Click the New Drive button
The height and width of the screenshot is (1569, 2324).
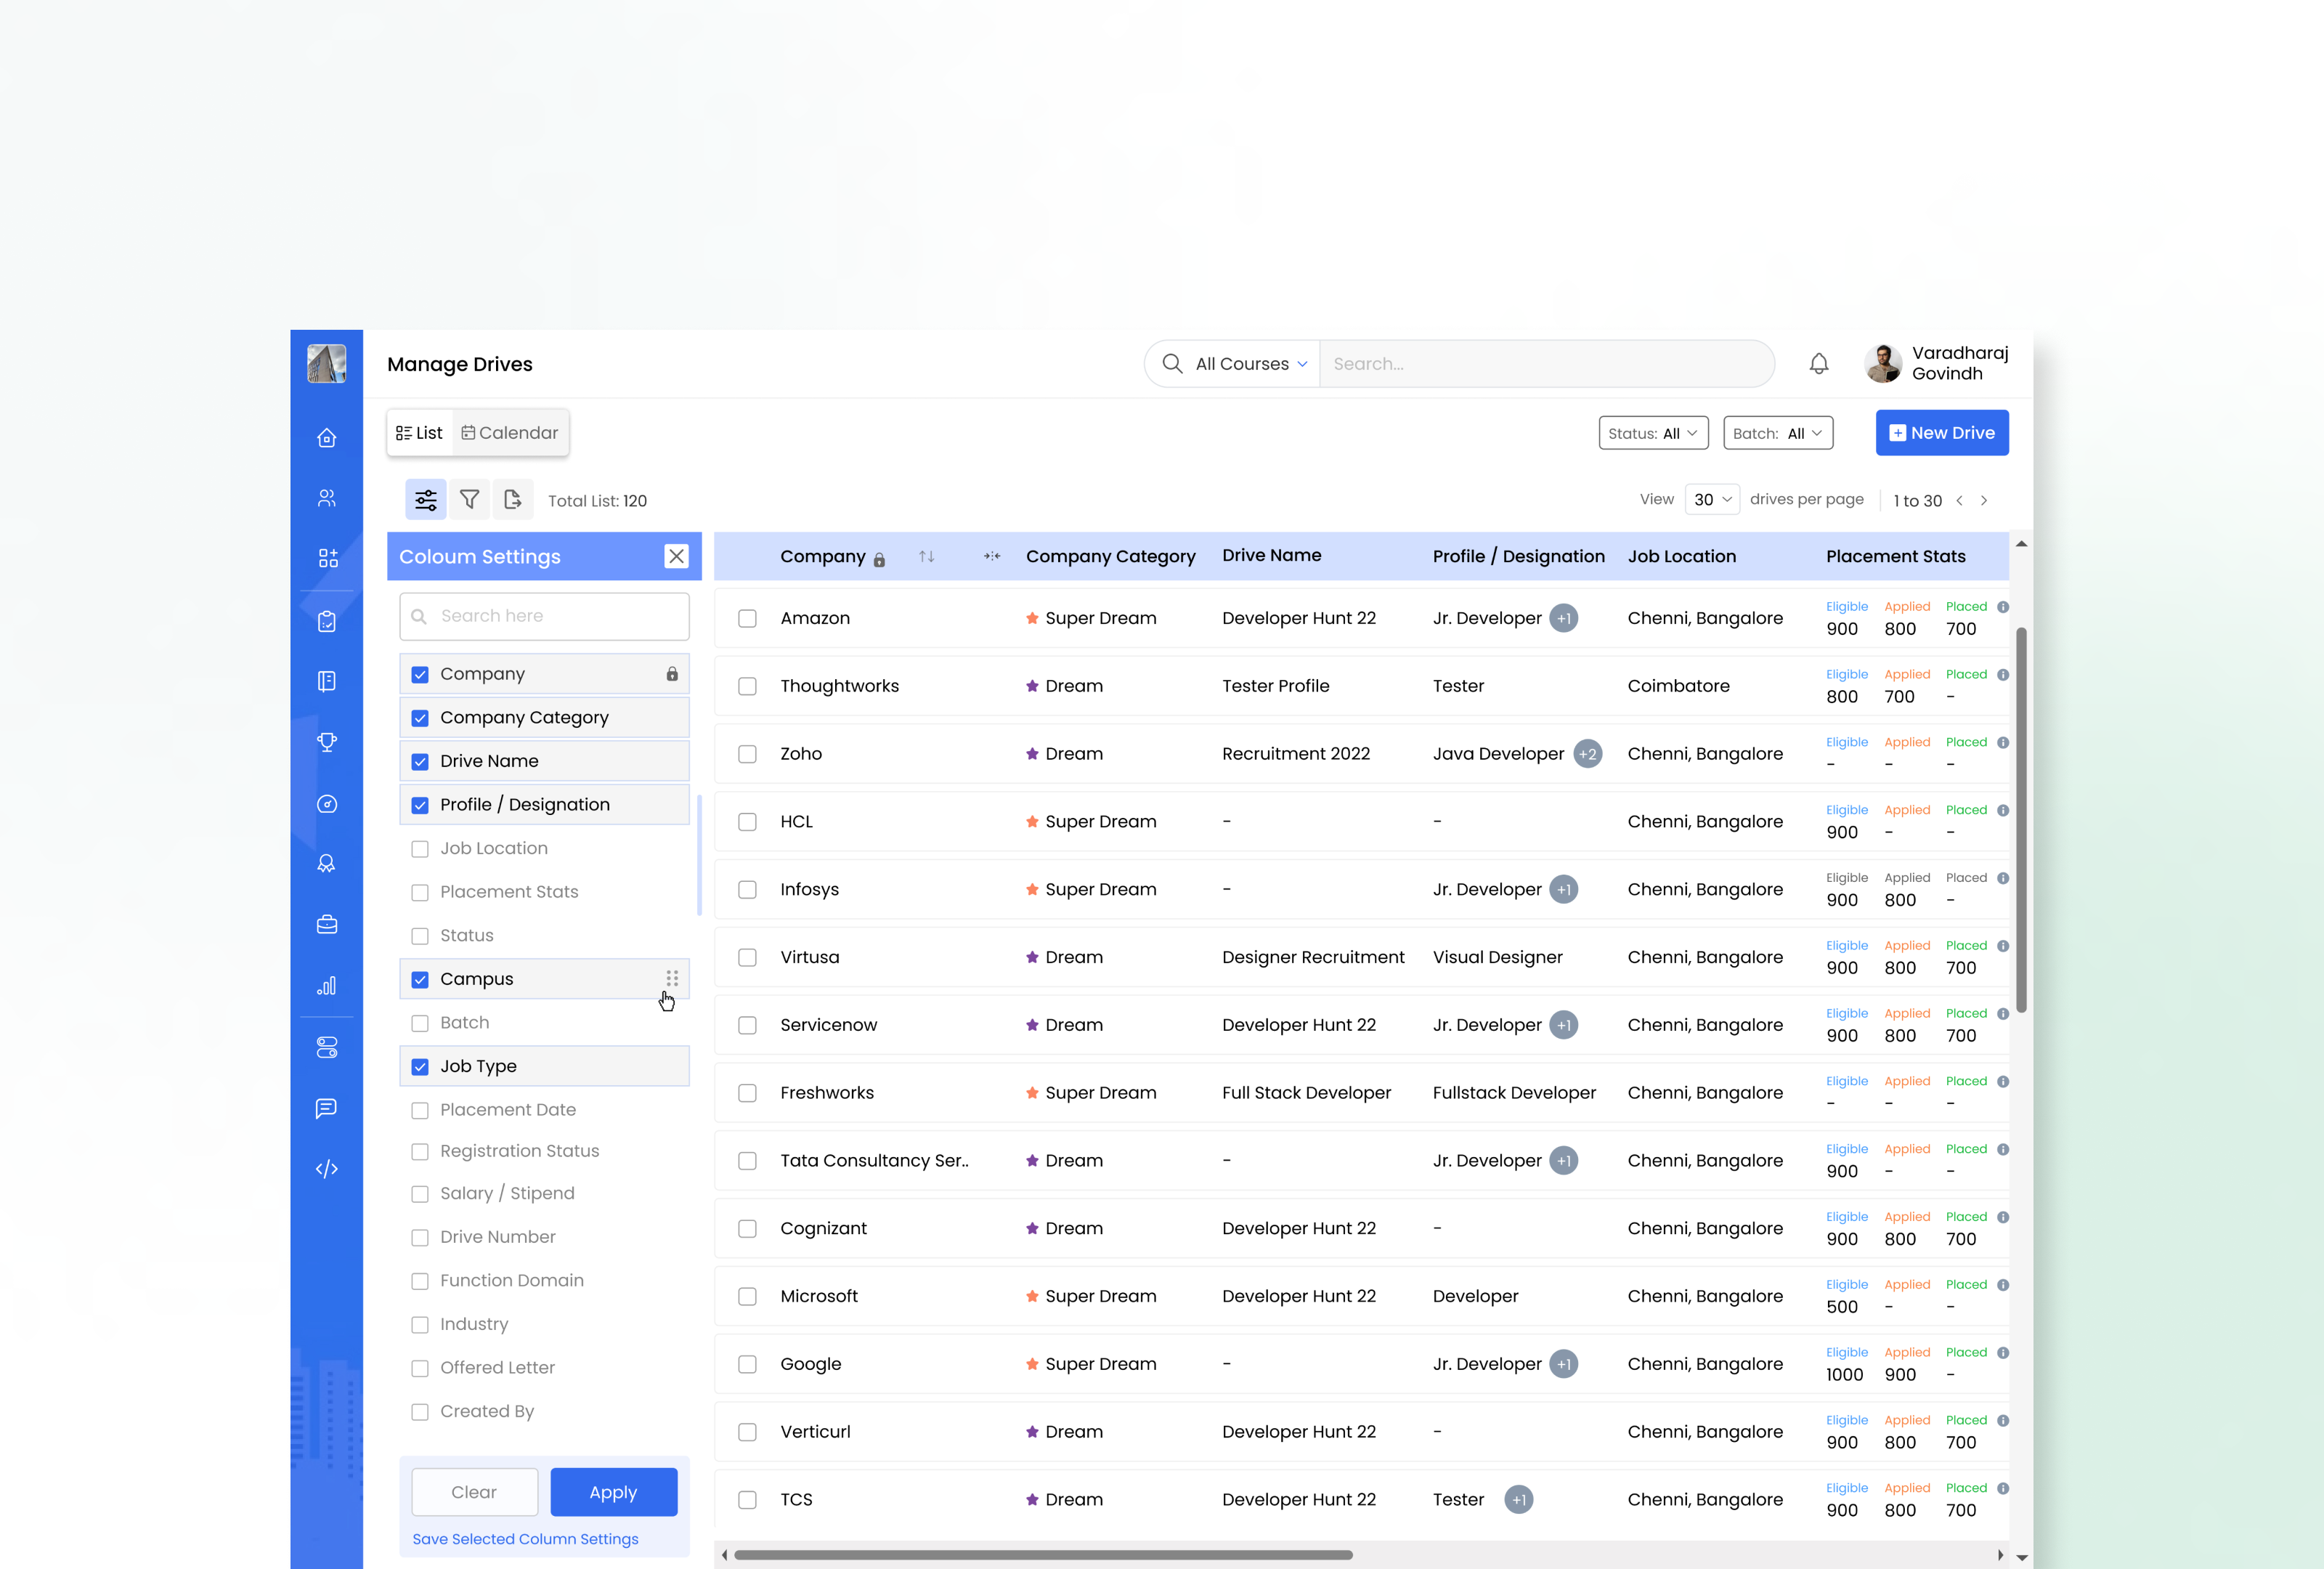[1941, 432]
